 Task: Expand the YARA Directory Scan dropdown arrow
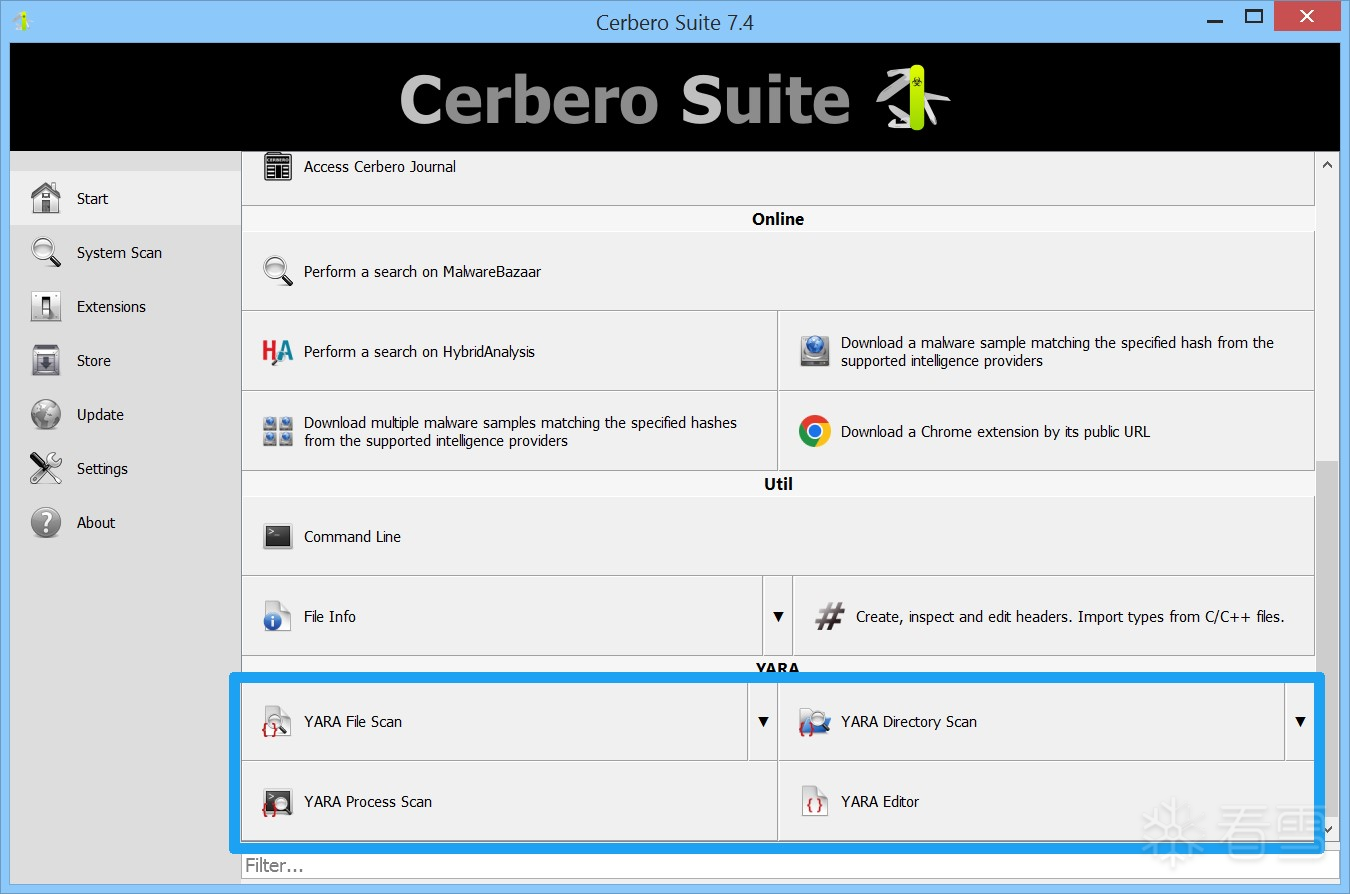[1300, 721]
